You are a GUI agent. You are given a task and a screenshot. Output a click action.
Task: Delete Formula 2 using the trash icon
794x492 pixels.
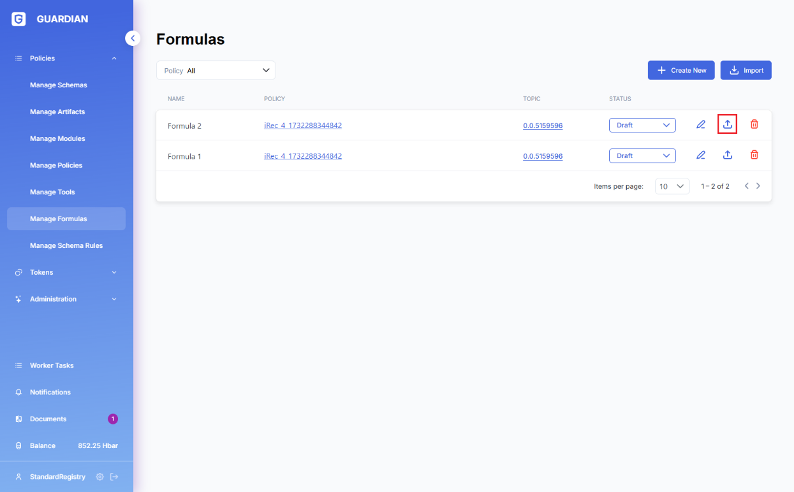754,125
